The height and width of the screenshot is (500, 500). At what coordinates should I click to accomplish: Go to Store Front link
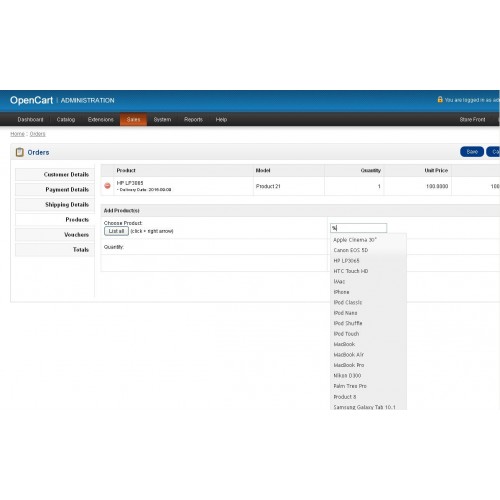click(x=472, y=120)
